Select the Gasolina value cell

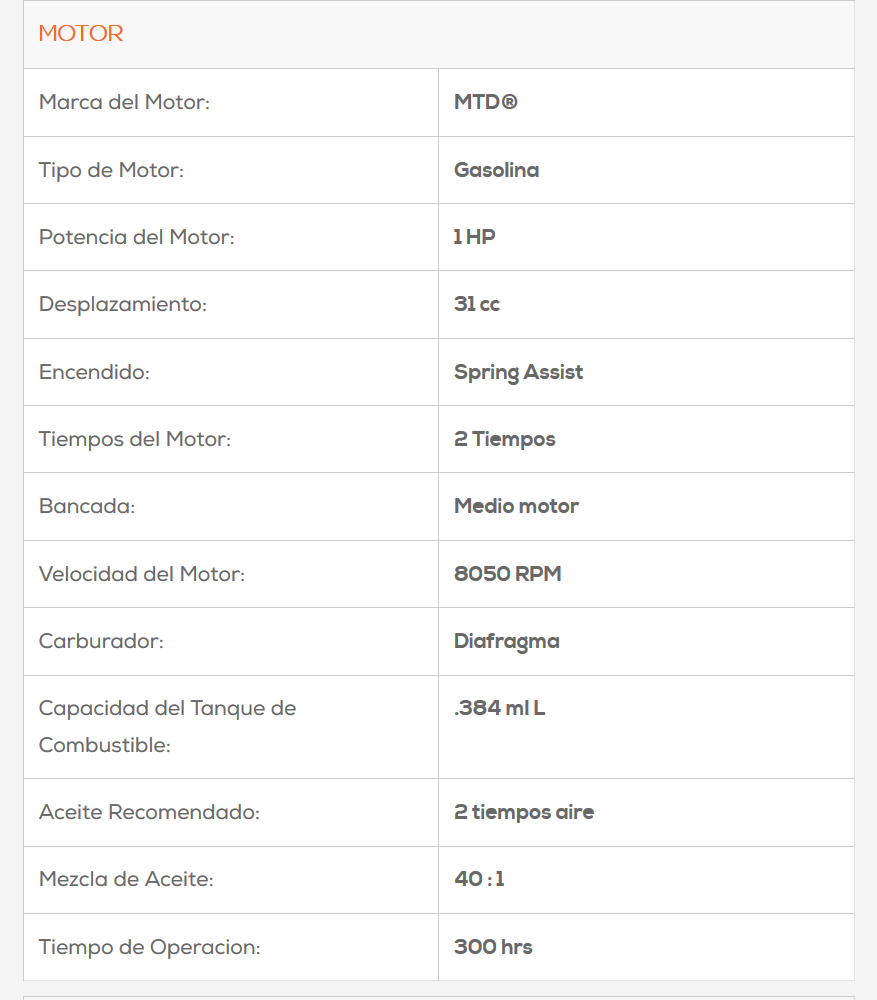point(496,170)
